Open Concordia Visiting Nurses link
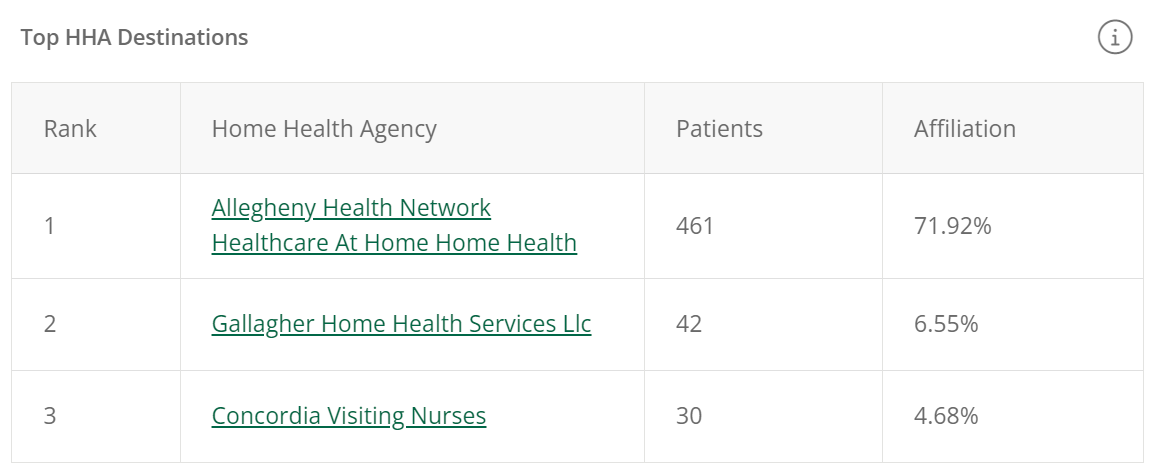Image resolution: width=1154 pixels, height=474 pixels. click(349, 416)
